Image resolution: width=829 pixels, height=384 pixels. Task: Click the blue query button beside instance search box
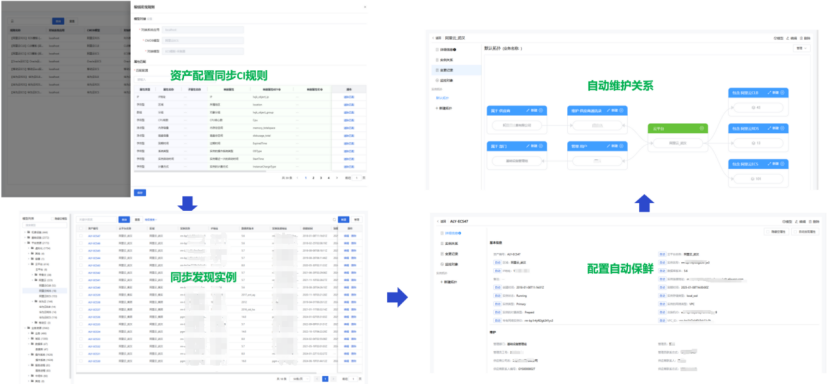pyautogui.click(x=124, y=219)
